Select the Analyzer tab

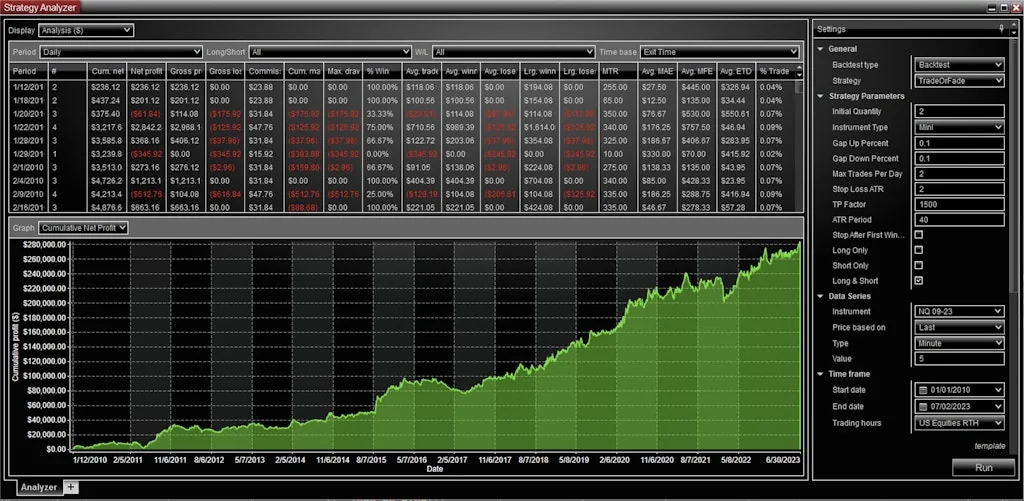[x=39, y=487]
